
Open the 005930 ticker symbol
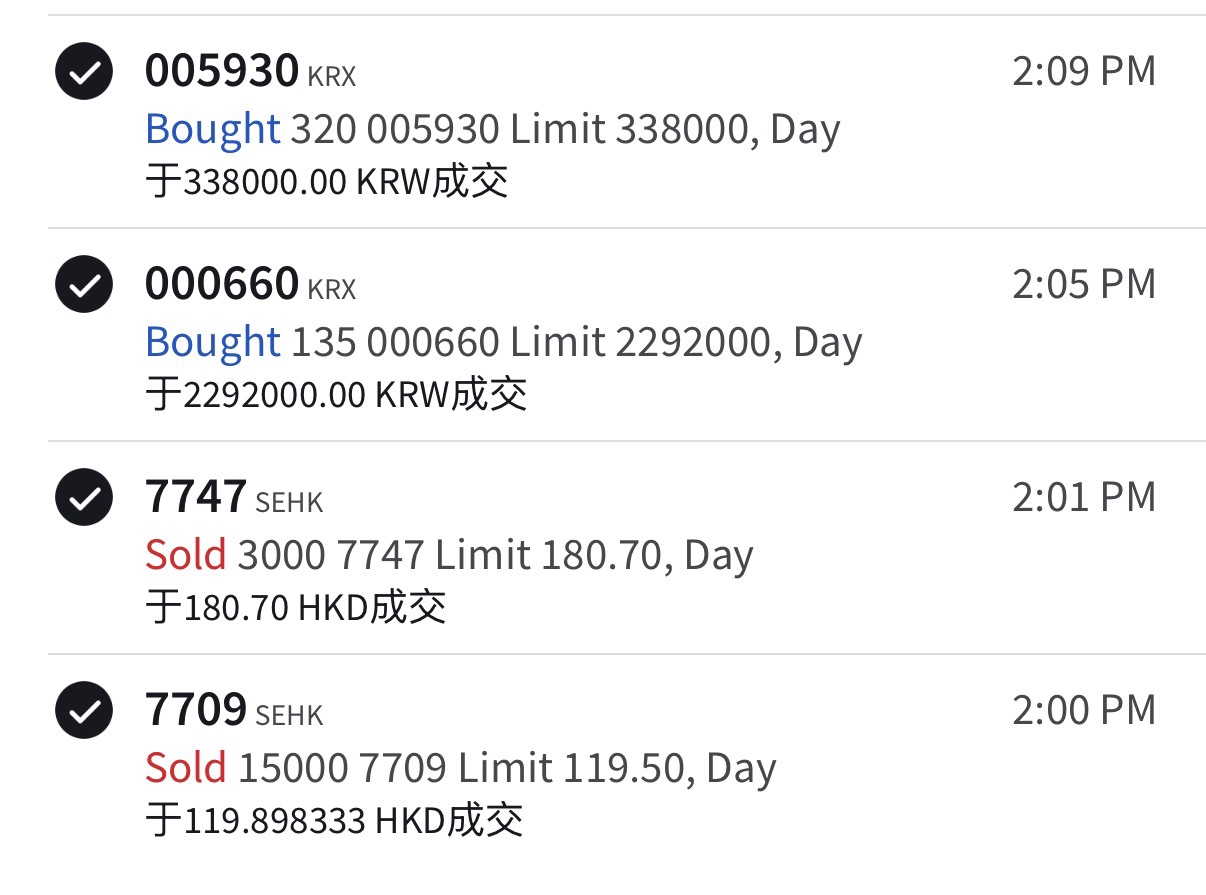coord(222,71)
